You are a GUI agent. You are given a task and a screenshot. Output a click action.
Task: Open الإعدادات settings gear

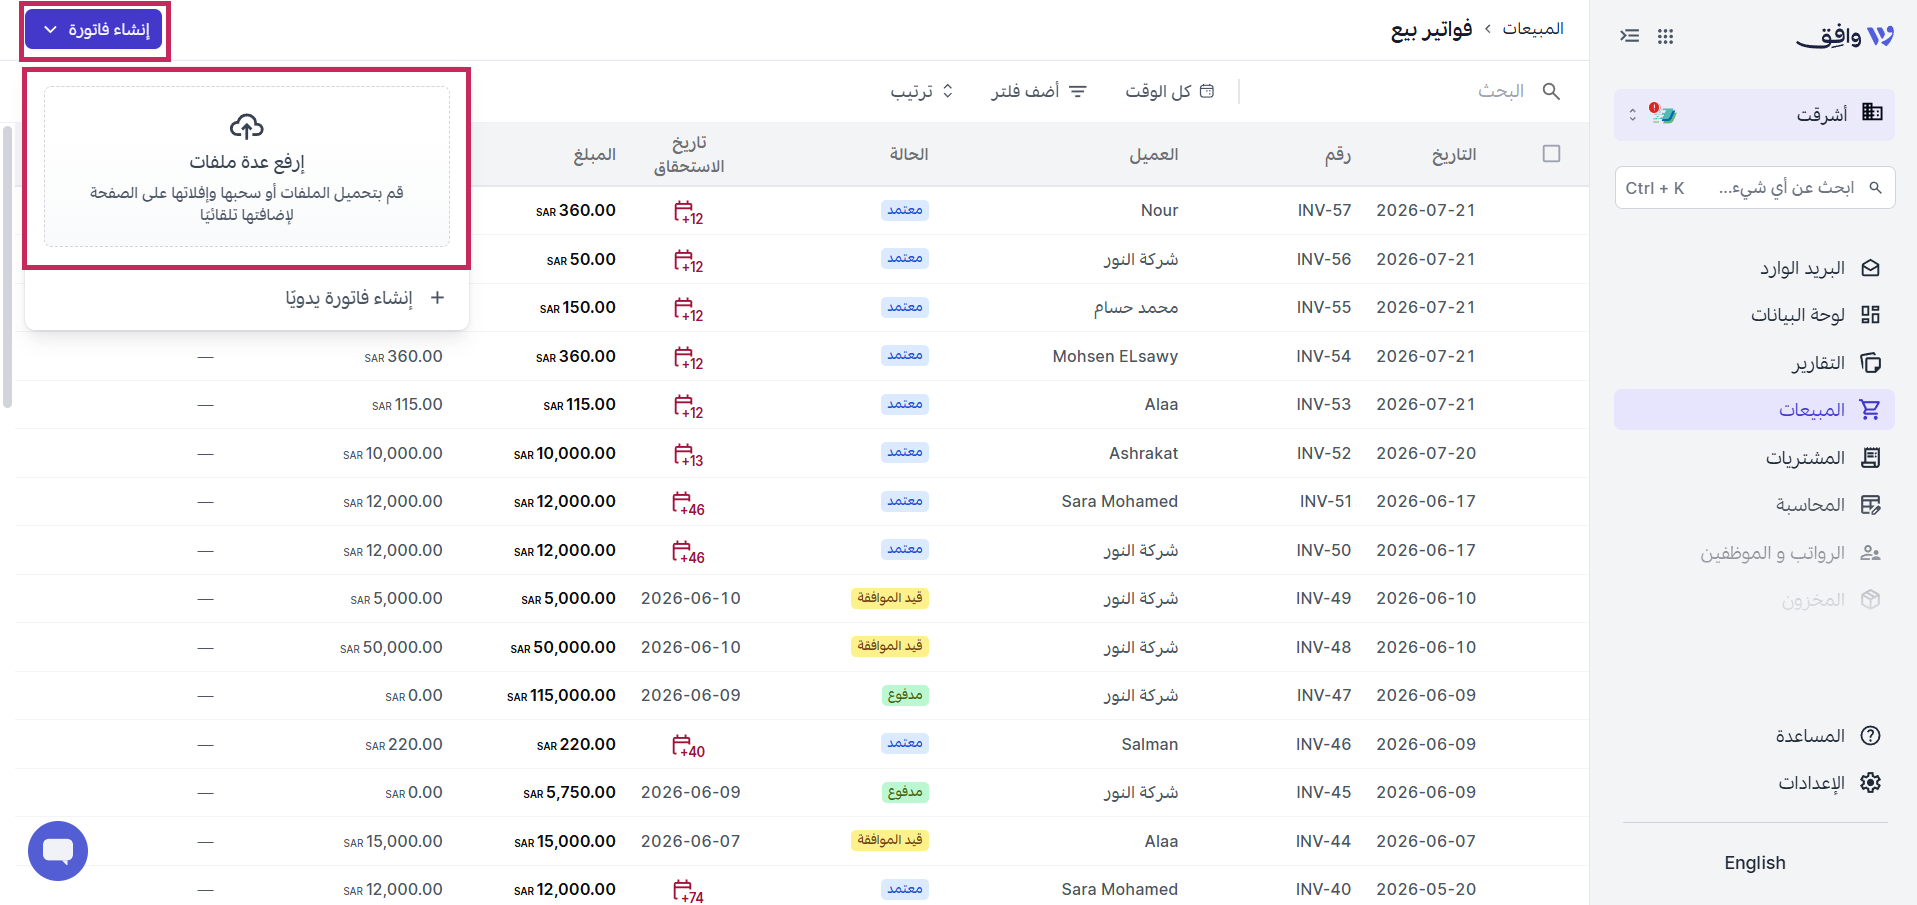(1870, 783)
